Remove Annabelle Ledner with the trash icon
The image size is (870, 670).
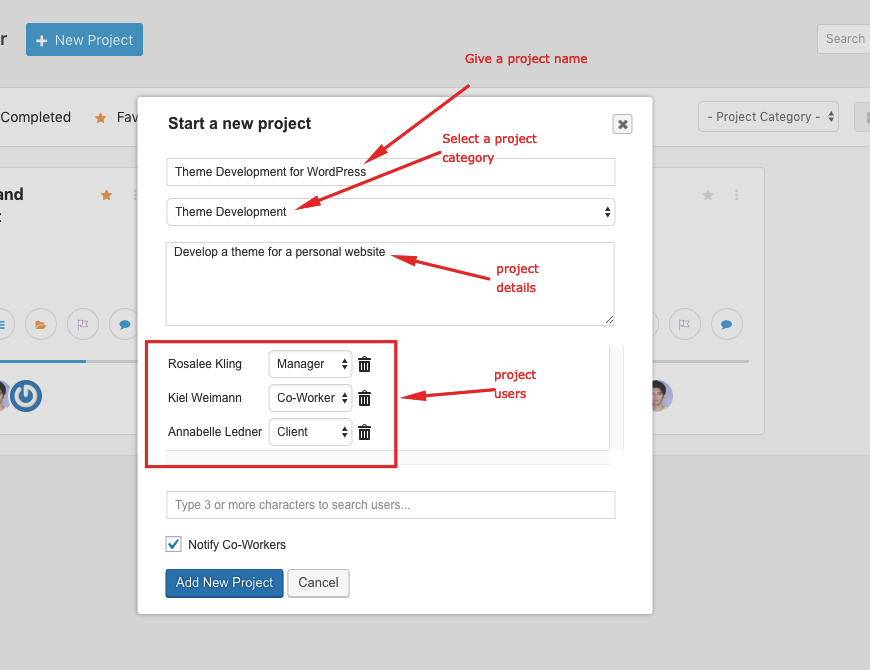pyautogui.click(x=364, y=432)
